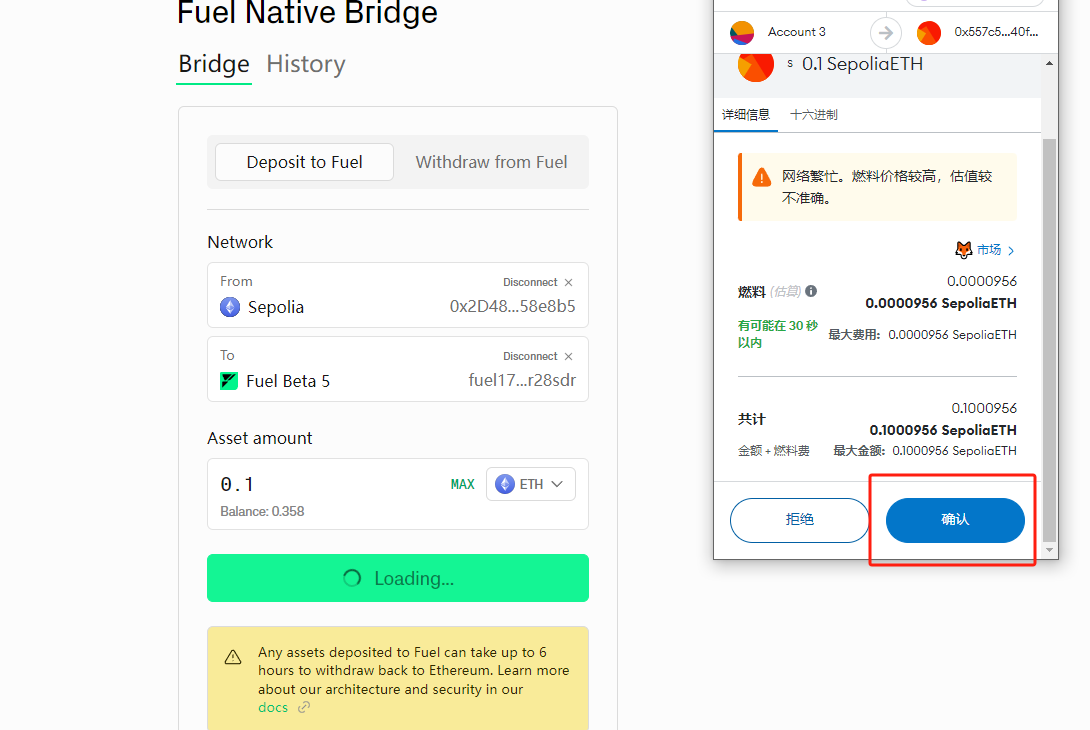This screenshot has width=1090, height=730.
Task: Open the docs link
Action: point(272,708)
